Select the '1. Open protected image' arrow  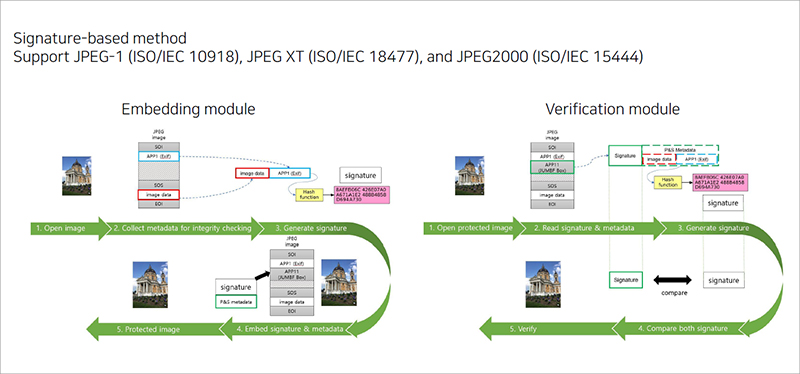click(x=470, y=229)
